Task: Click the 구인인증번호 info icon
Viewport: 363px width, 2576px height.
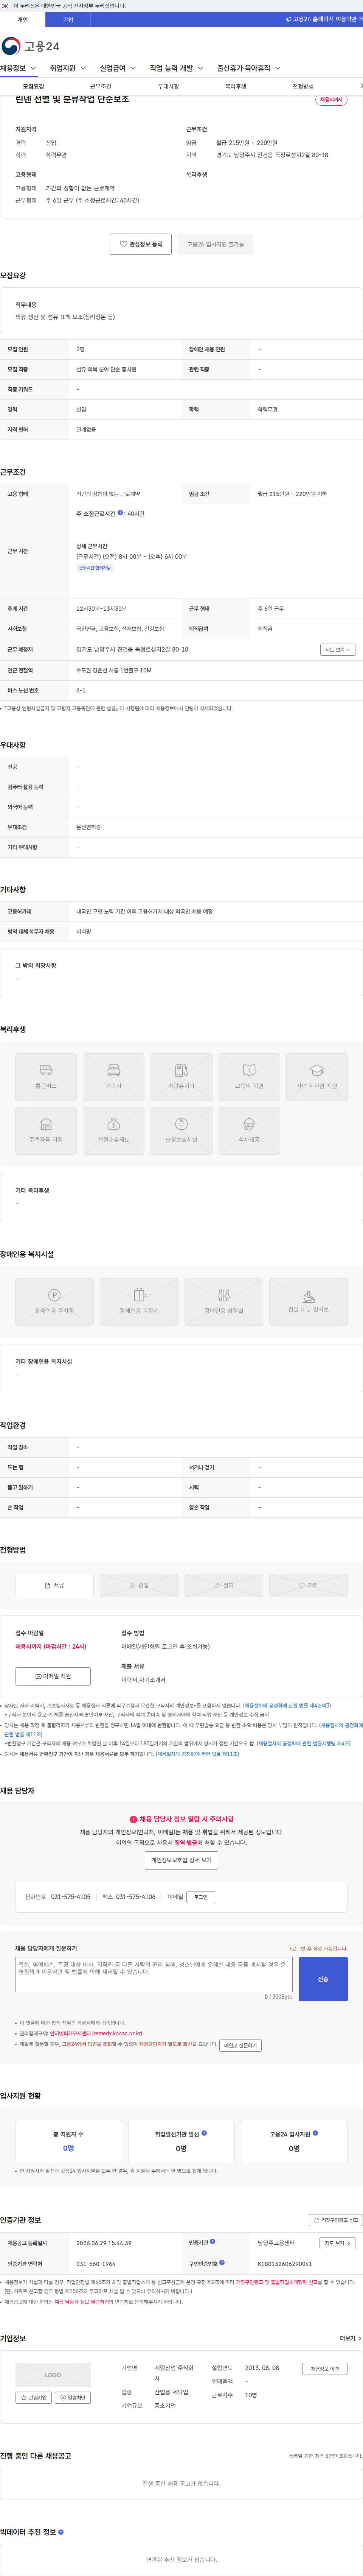Action: [222, 2262]
